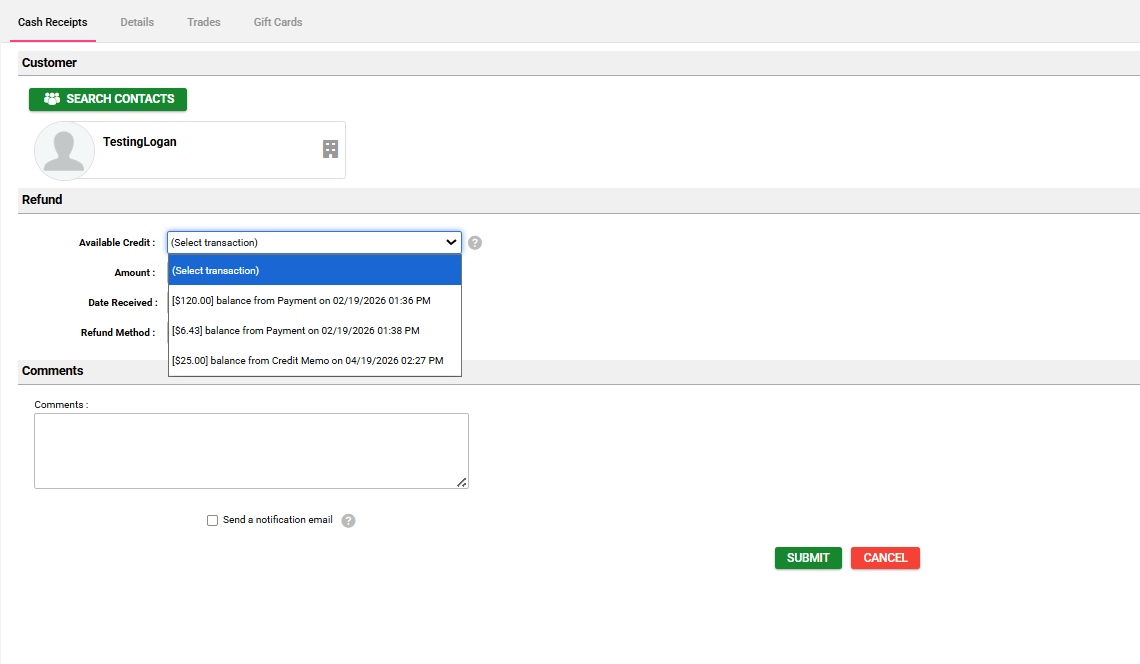Open the Trades tab
This screenshot has height=664, width=1140.
point(204,22)
